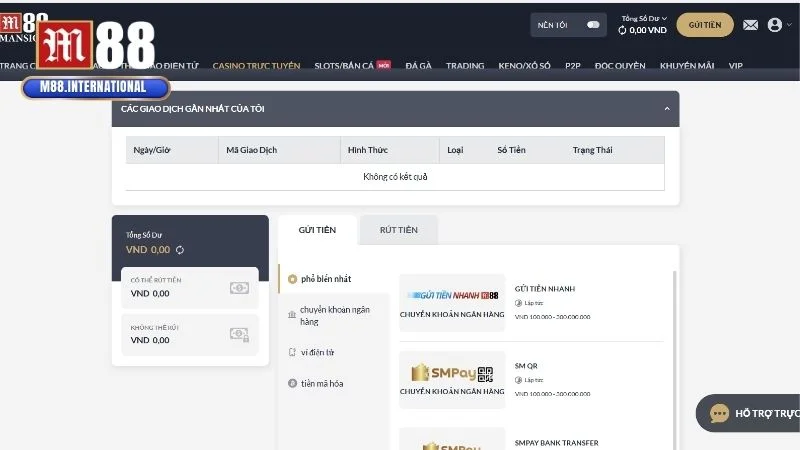
Task: Click the Loại column header
Action: click(x=455, y=150)
